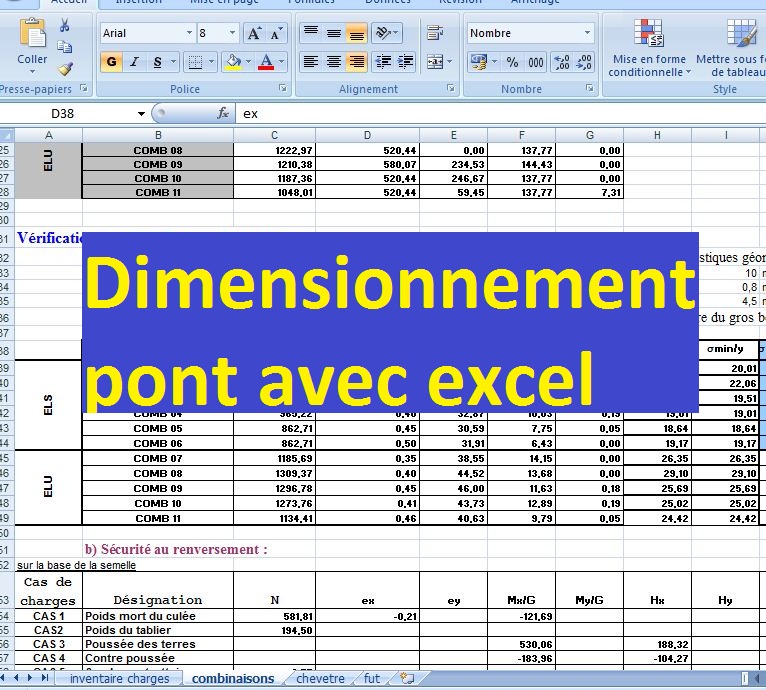Open font size 8 dropdown
The height and width of the screenshot is (690, 766).
click(232, 33)
